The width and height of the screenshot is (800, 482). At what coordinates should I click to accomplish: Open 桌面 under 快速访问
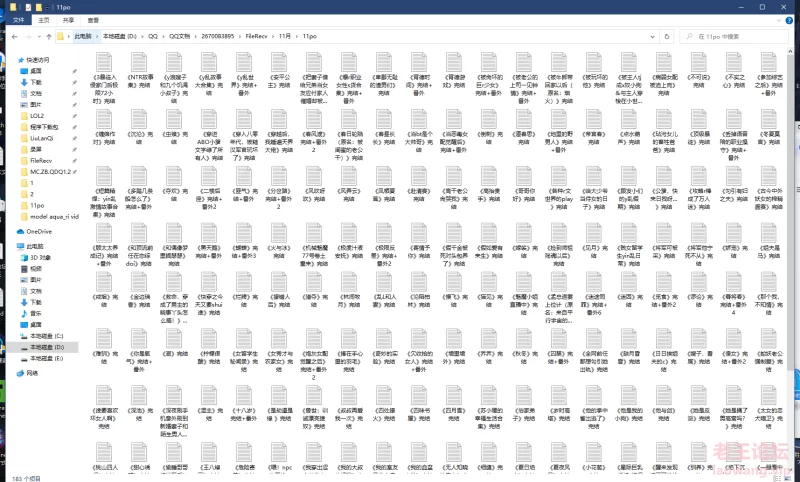35,71
